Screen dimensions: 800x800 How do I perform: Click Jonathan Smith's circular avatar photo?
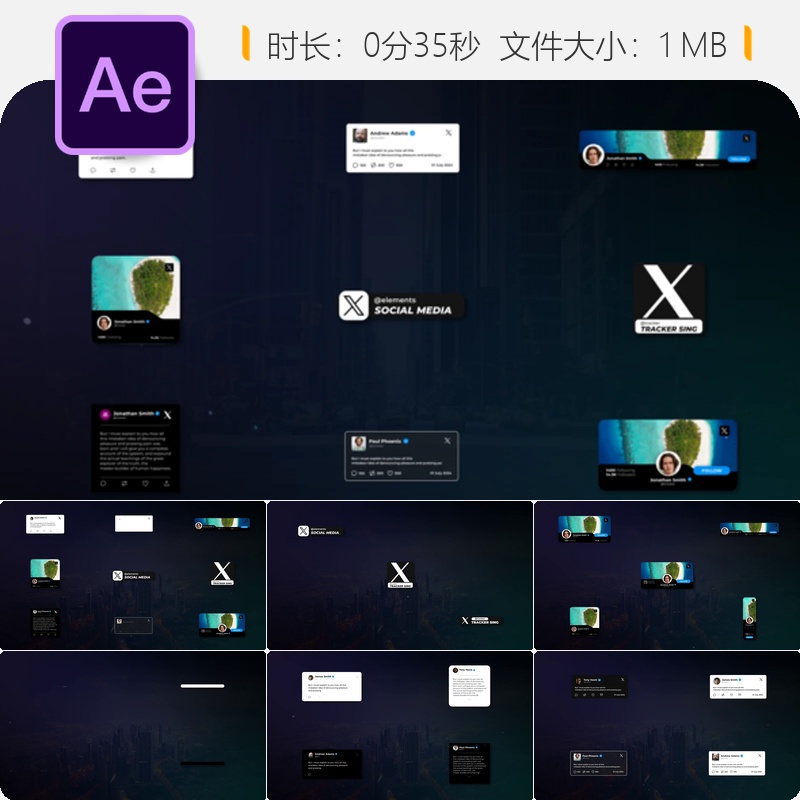[104, 323]
